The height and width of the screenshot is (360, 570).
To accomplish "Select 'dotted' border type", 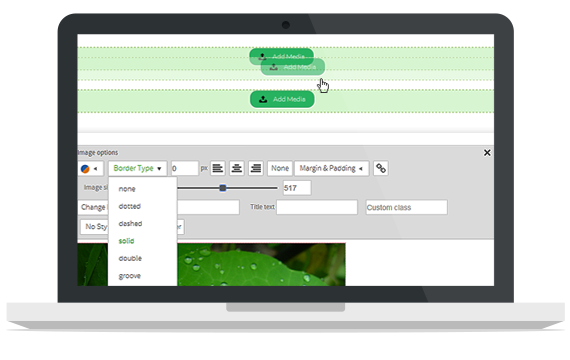I will [129, 206].
